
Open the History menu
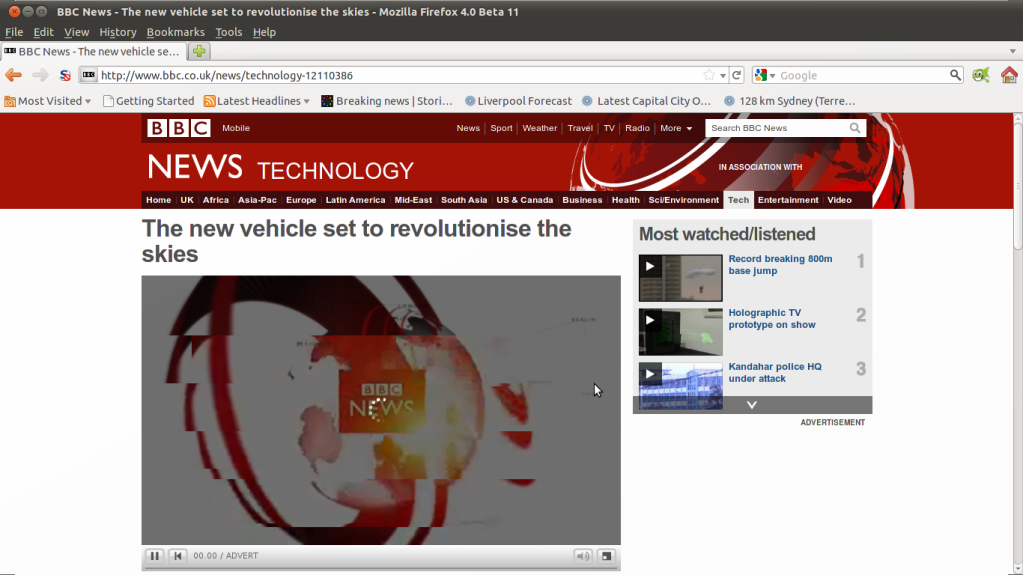117,32
